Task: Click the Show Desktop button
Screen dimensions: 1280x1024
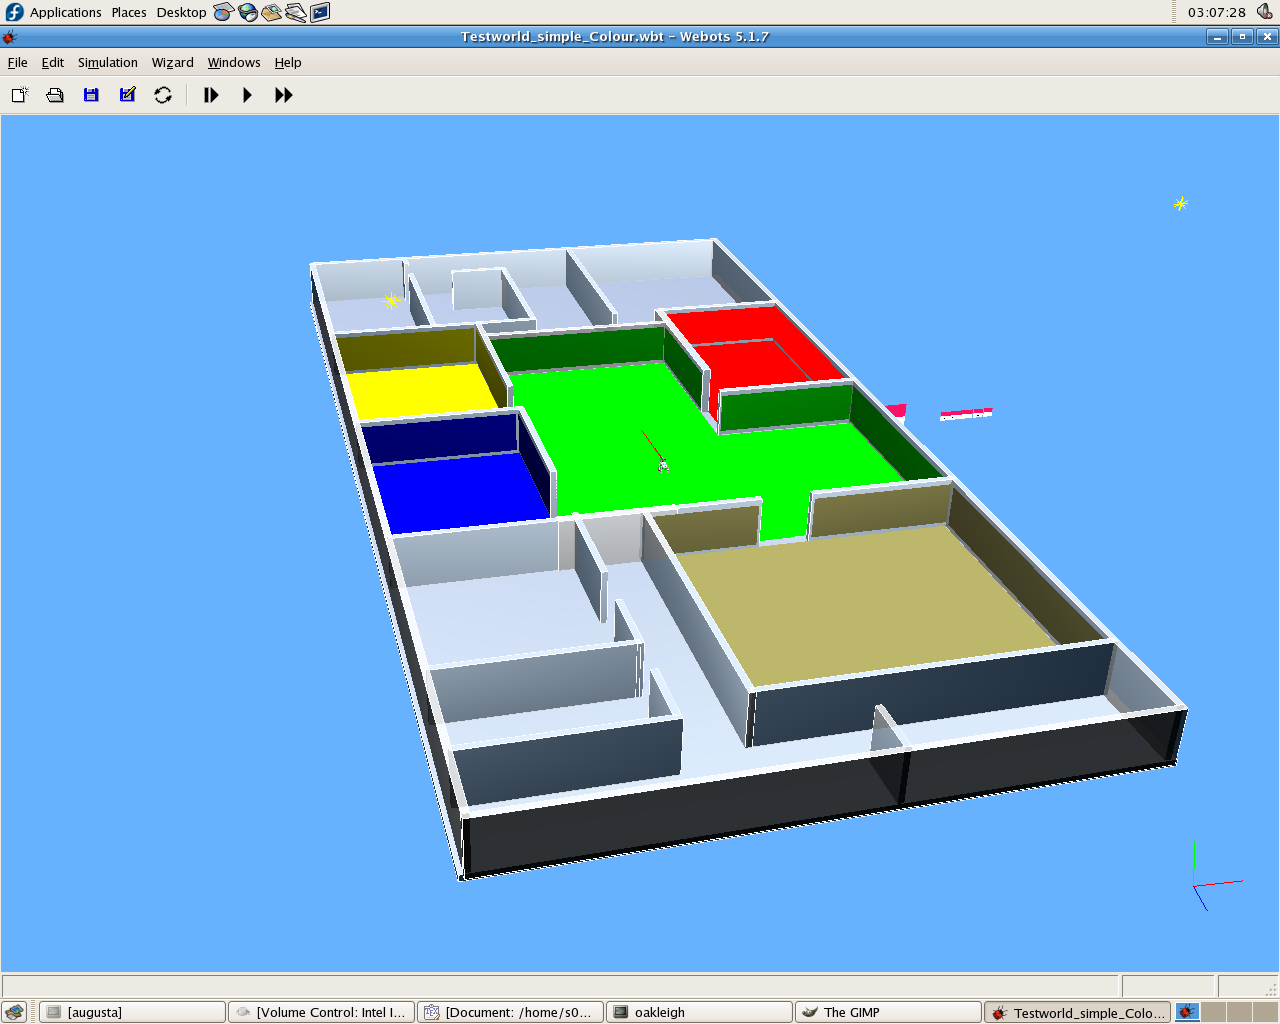Action: click(14, 1012)
